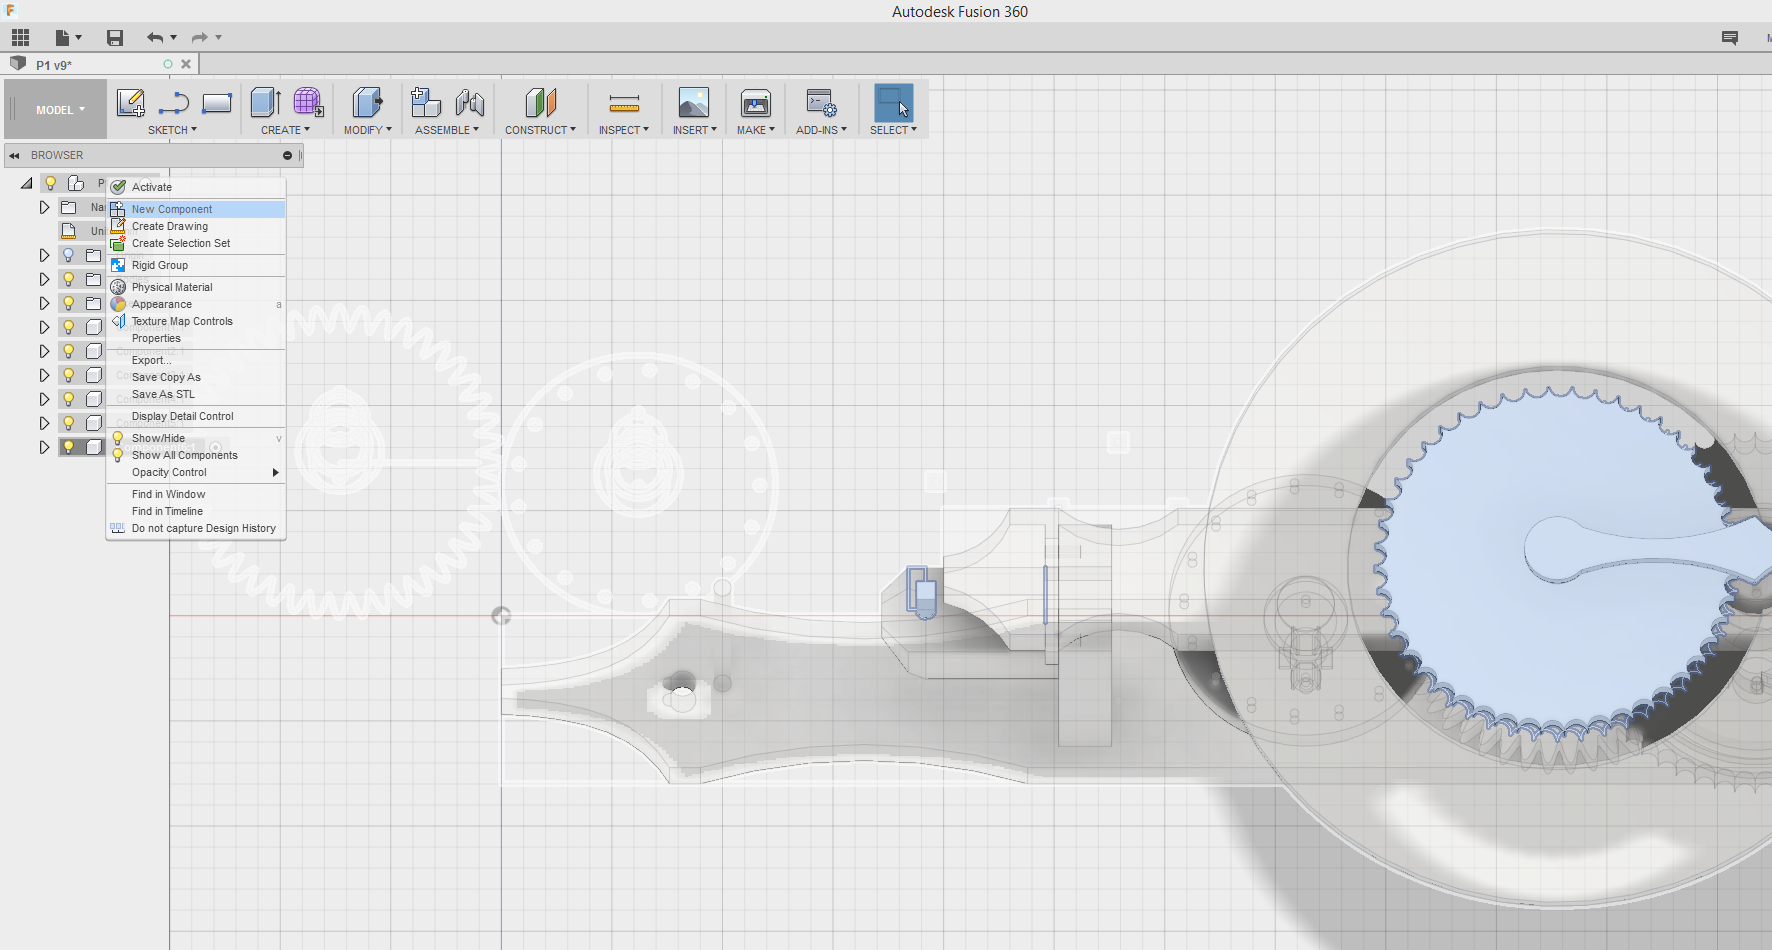
Task: Select Create Drawing from context menu
Action: coord(196,226)
